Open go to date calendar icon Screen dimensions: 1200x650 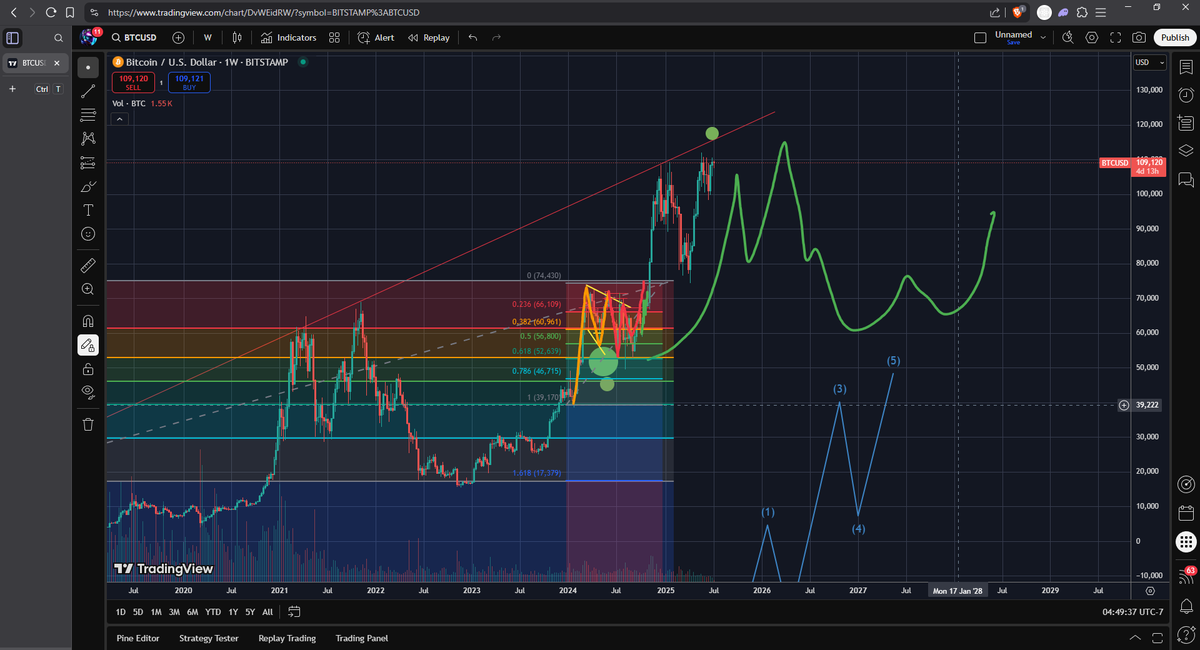point(295,611)
